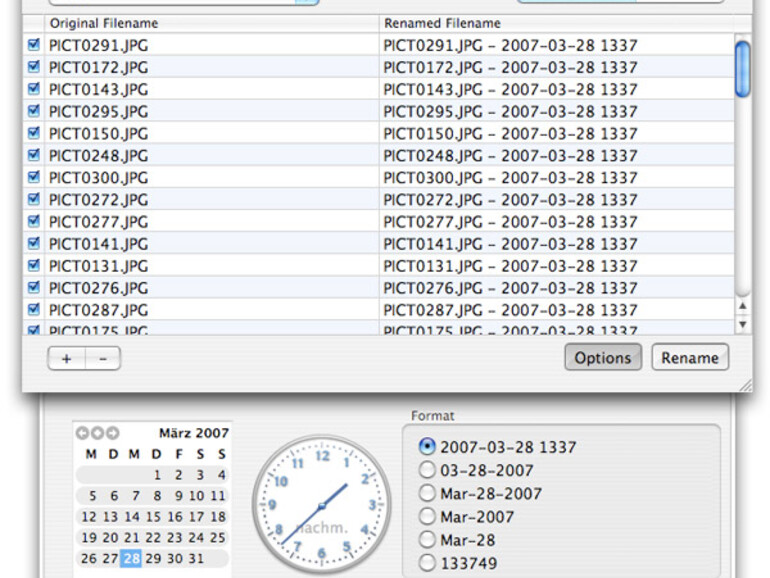Image resolution: width=770 pixels, height=578 pixels.
Task: Click the scroll up arrow of file list
Action: coord(742,307)
